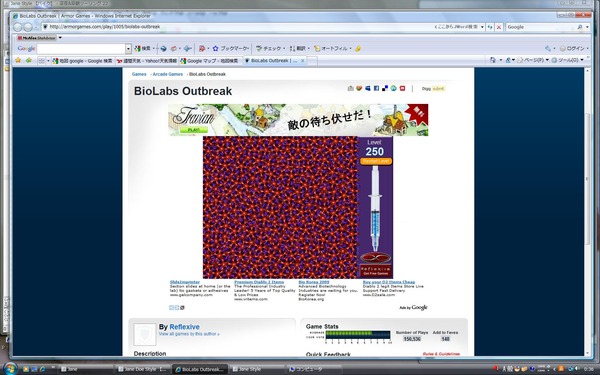The width and height of the screenshot is (600, 375).
Task: Click the IE Home command bar icon
Action: [x=492, y=60]
